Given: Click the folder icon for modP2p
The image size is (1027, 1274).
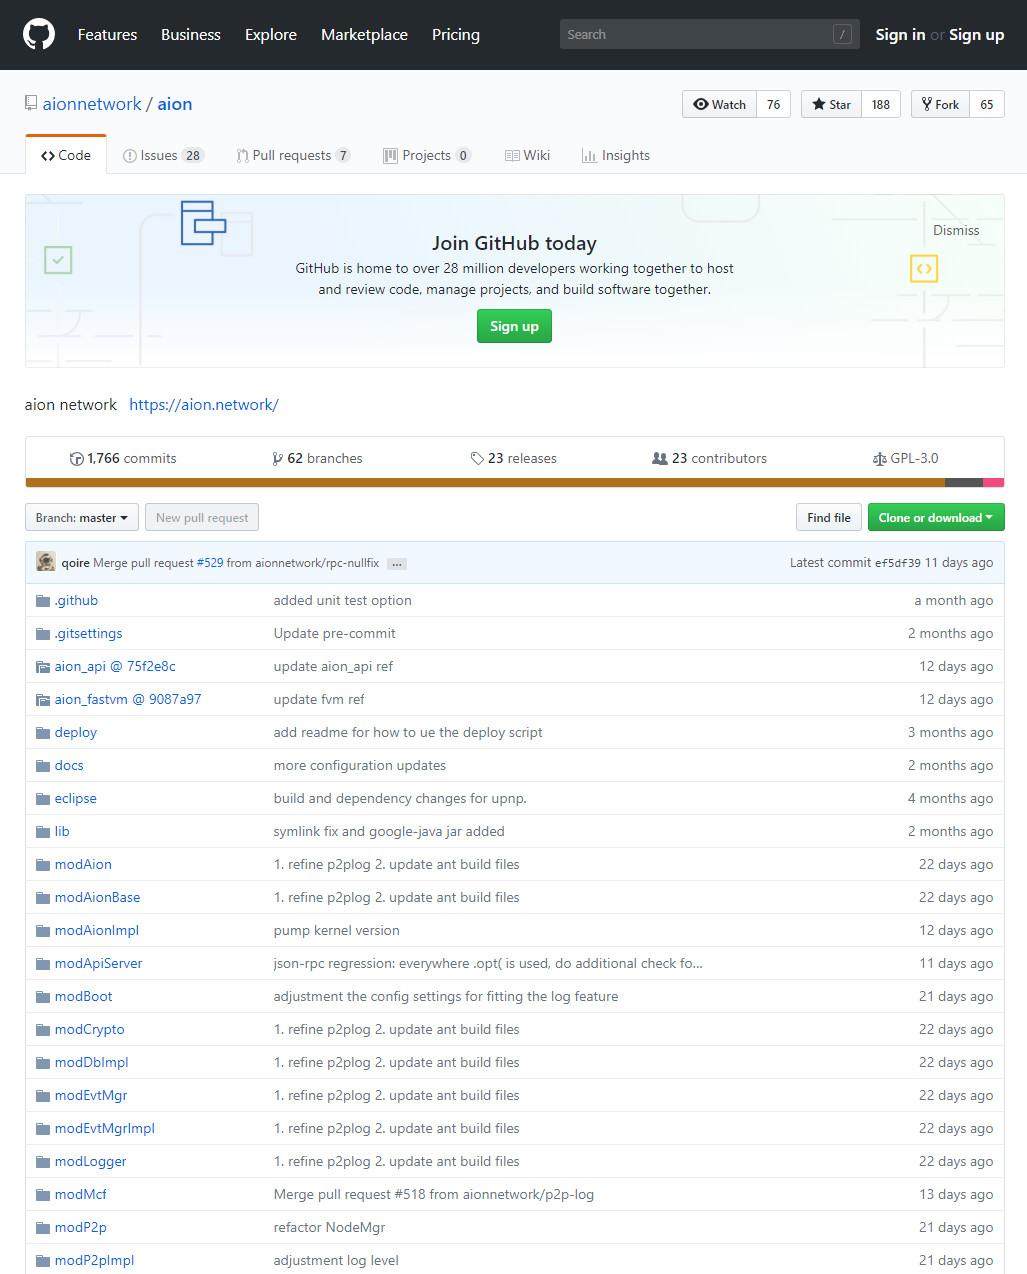Looking at the screenshot, I should (x=43, y=1228).
